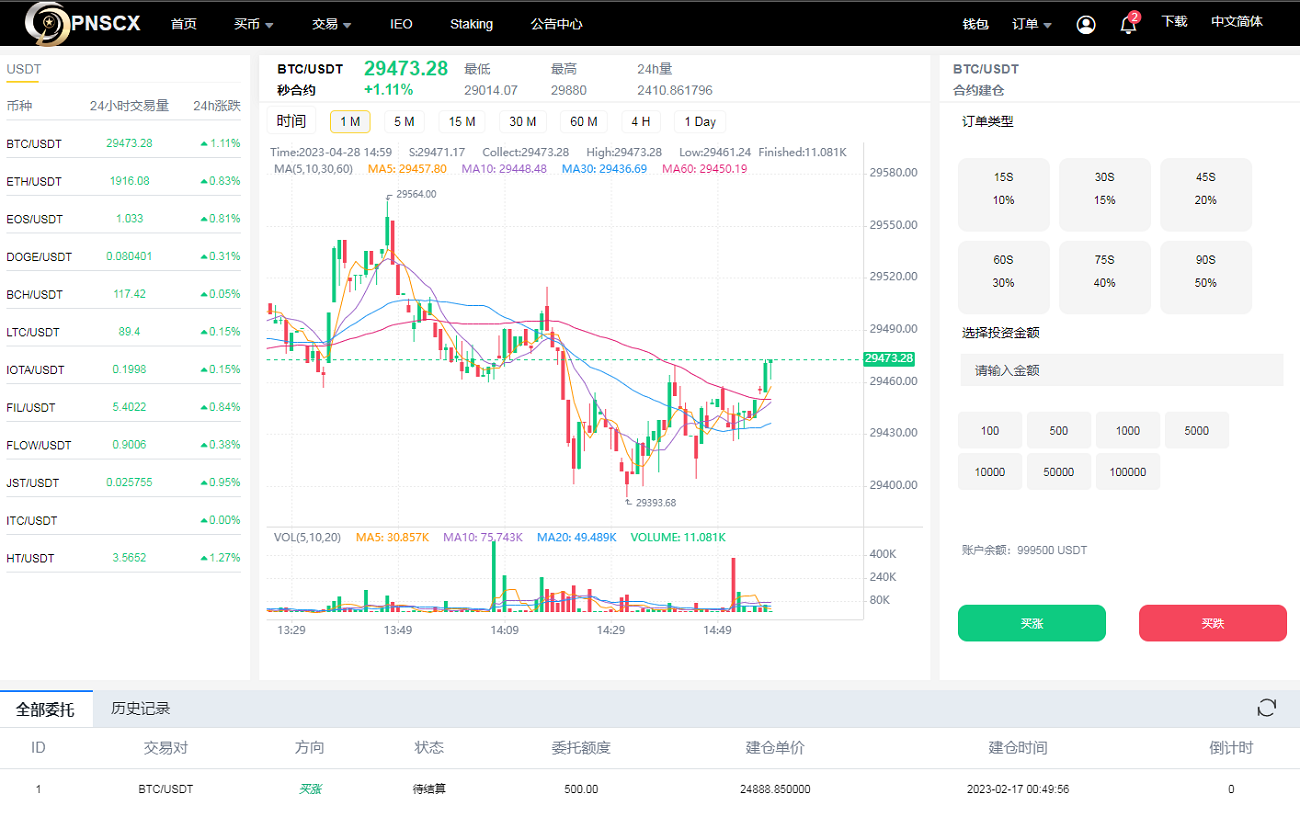Click the red 买跌 button

pos(1212,622)
